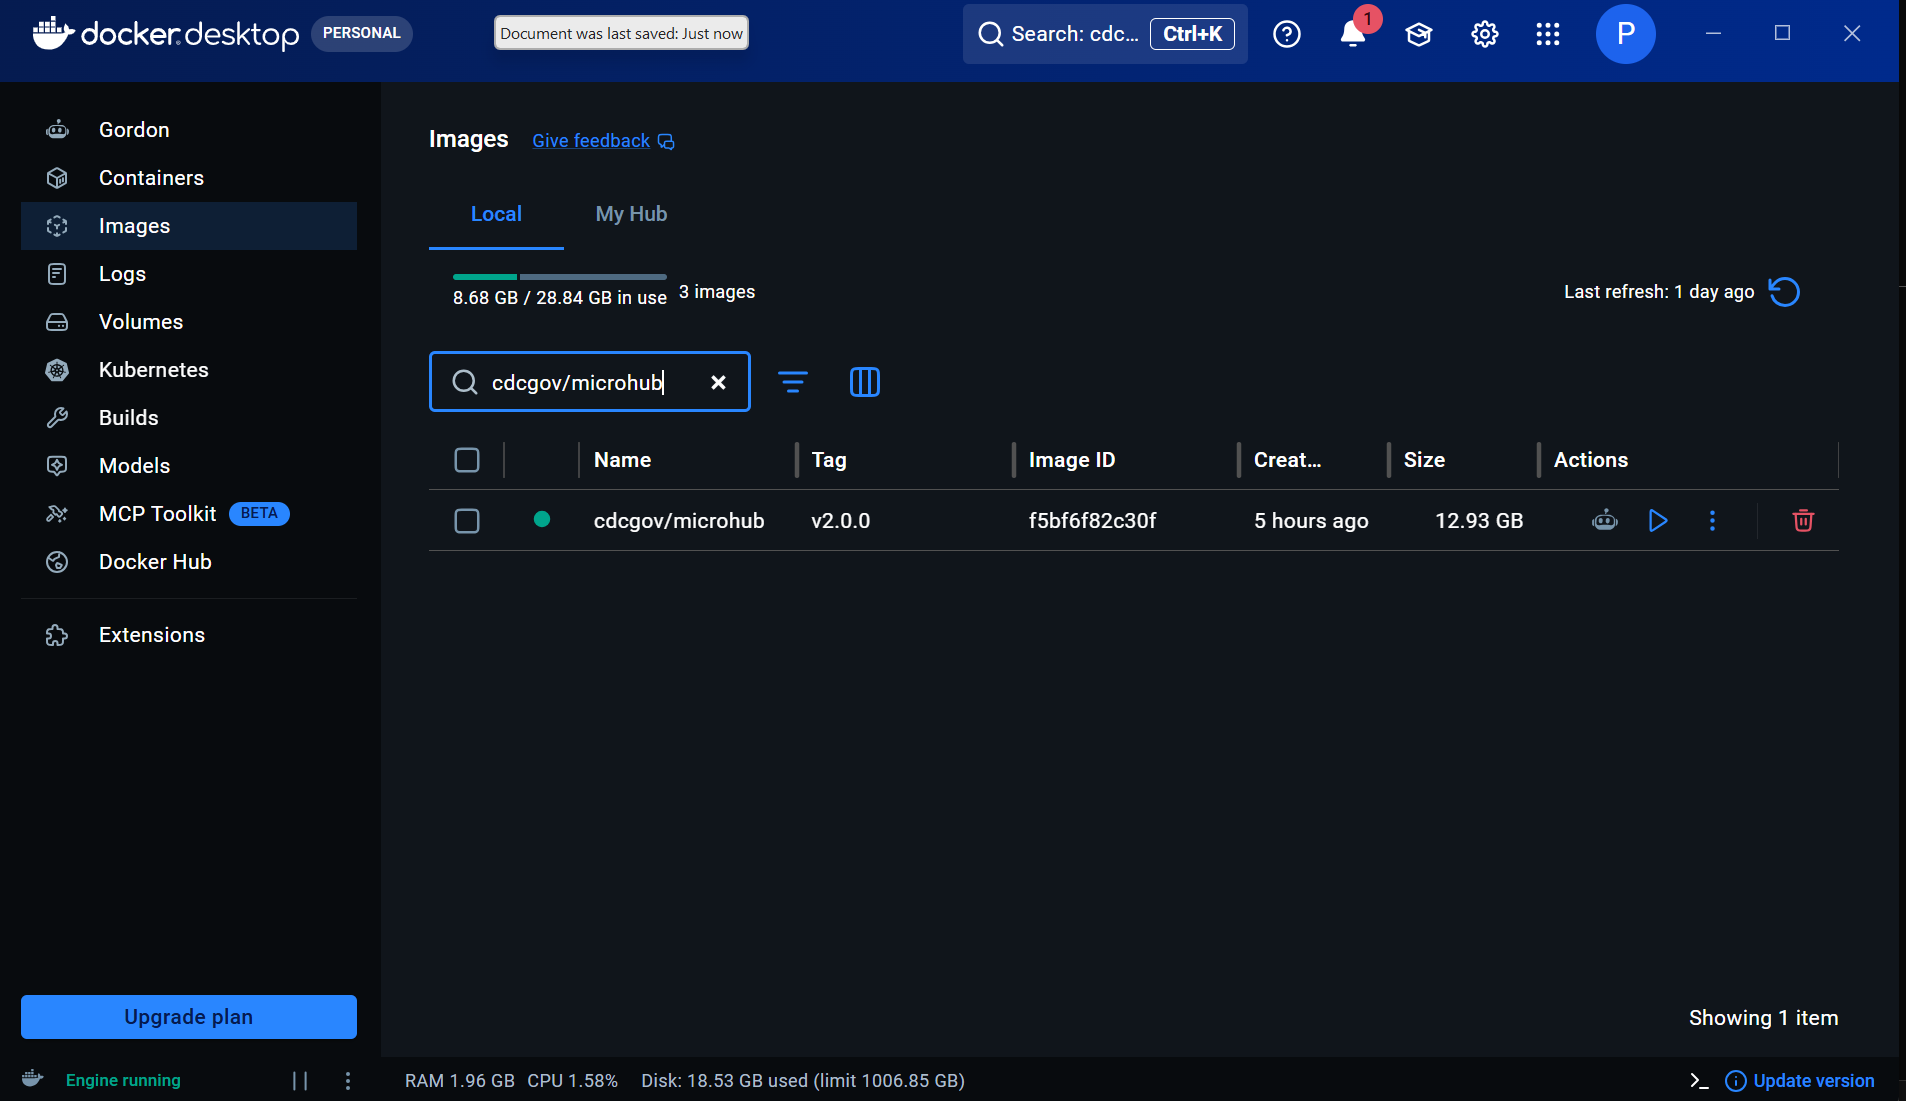
Task: Click the 5 hours ago cell
Action: 1311,521
